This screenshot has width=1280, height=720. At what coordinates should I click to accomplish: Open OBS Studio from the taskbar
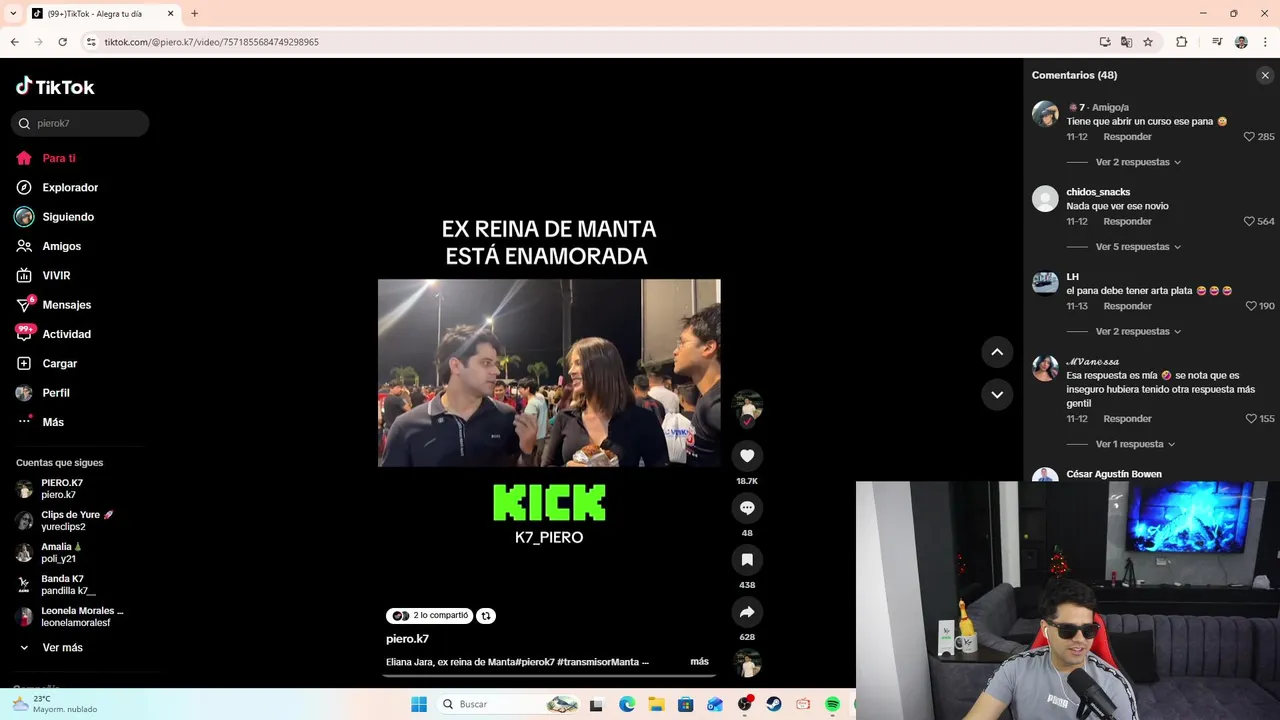tap(745, 705)
